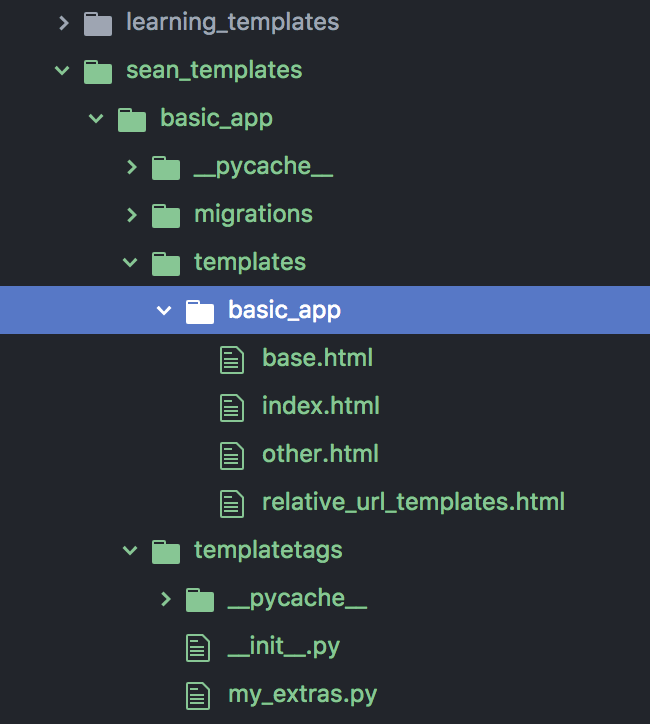This screenshot has width=650, height=724.
Task: Open index.html file
Action: [320, 406]
